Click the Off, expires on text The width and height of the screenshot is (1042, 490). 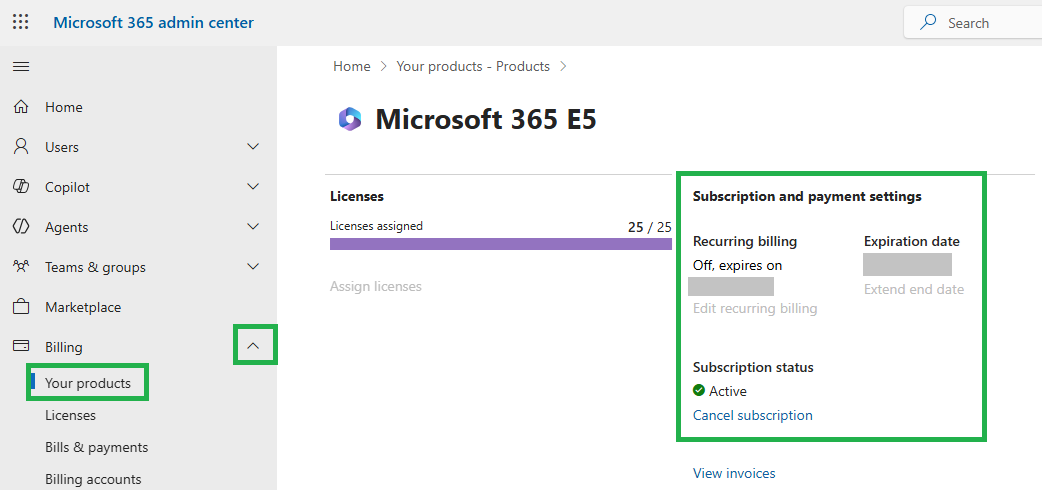[737, 265]
